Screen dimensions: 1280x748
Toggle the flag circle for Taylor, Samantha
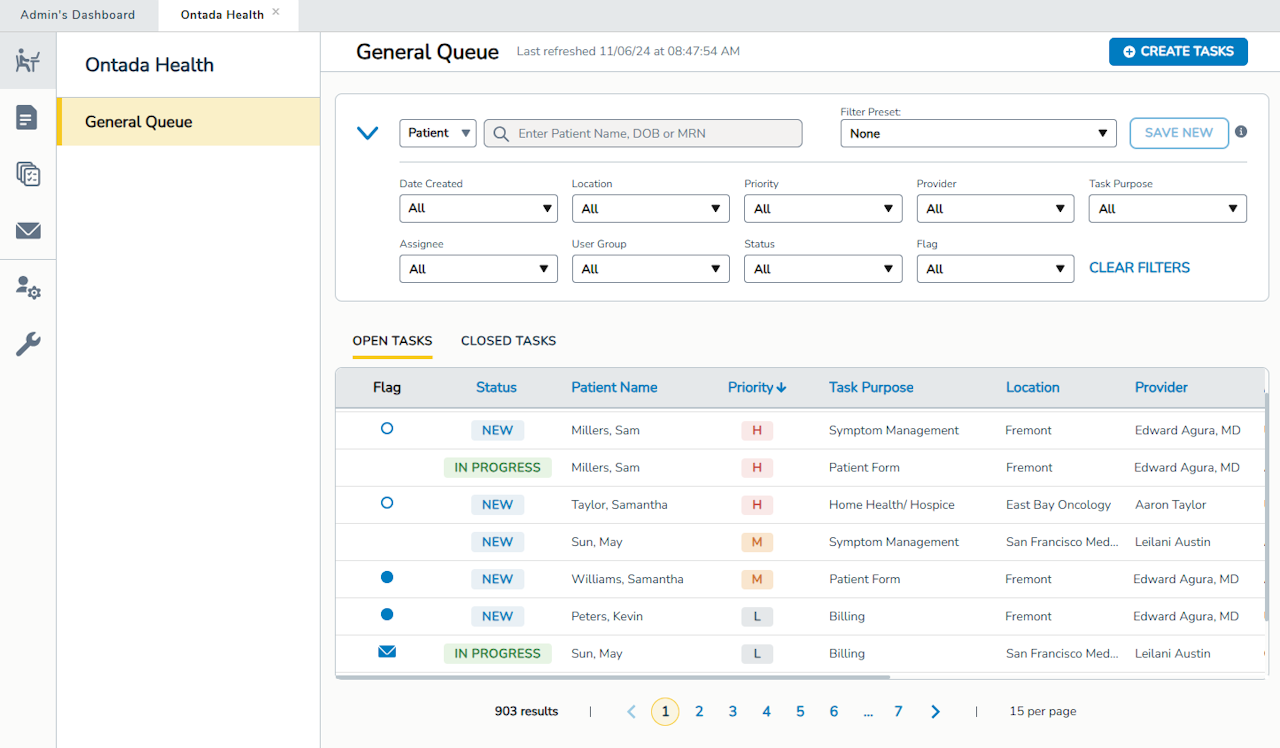click(387, 503)
